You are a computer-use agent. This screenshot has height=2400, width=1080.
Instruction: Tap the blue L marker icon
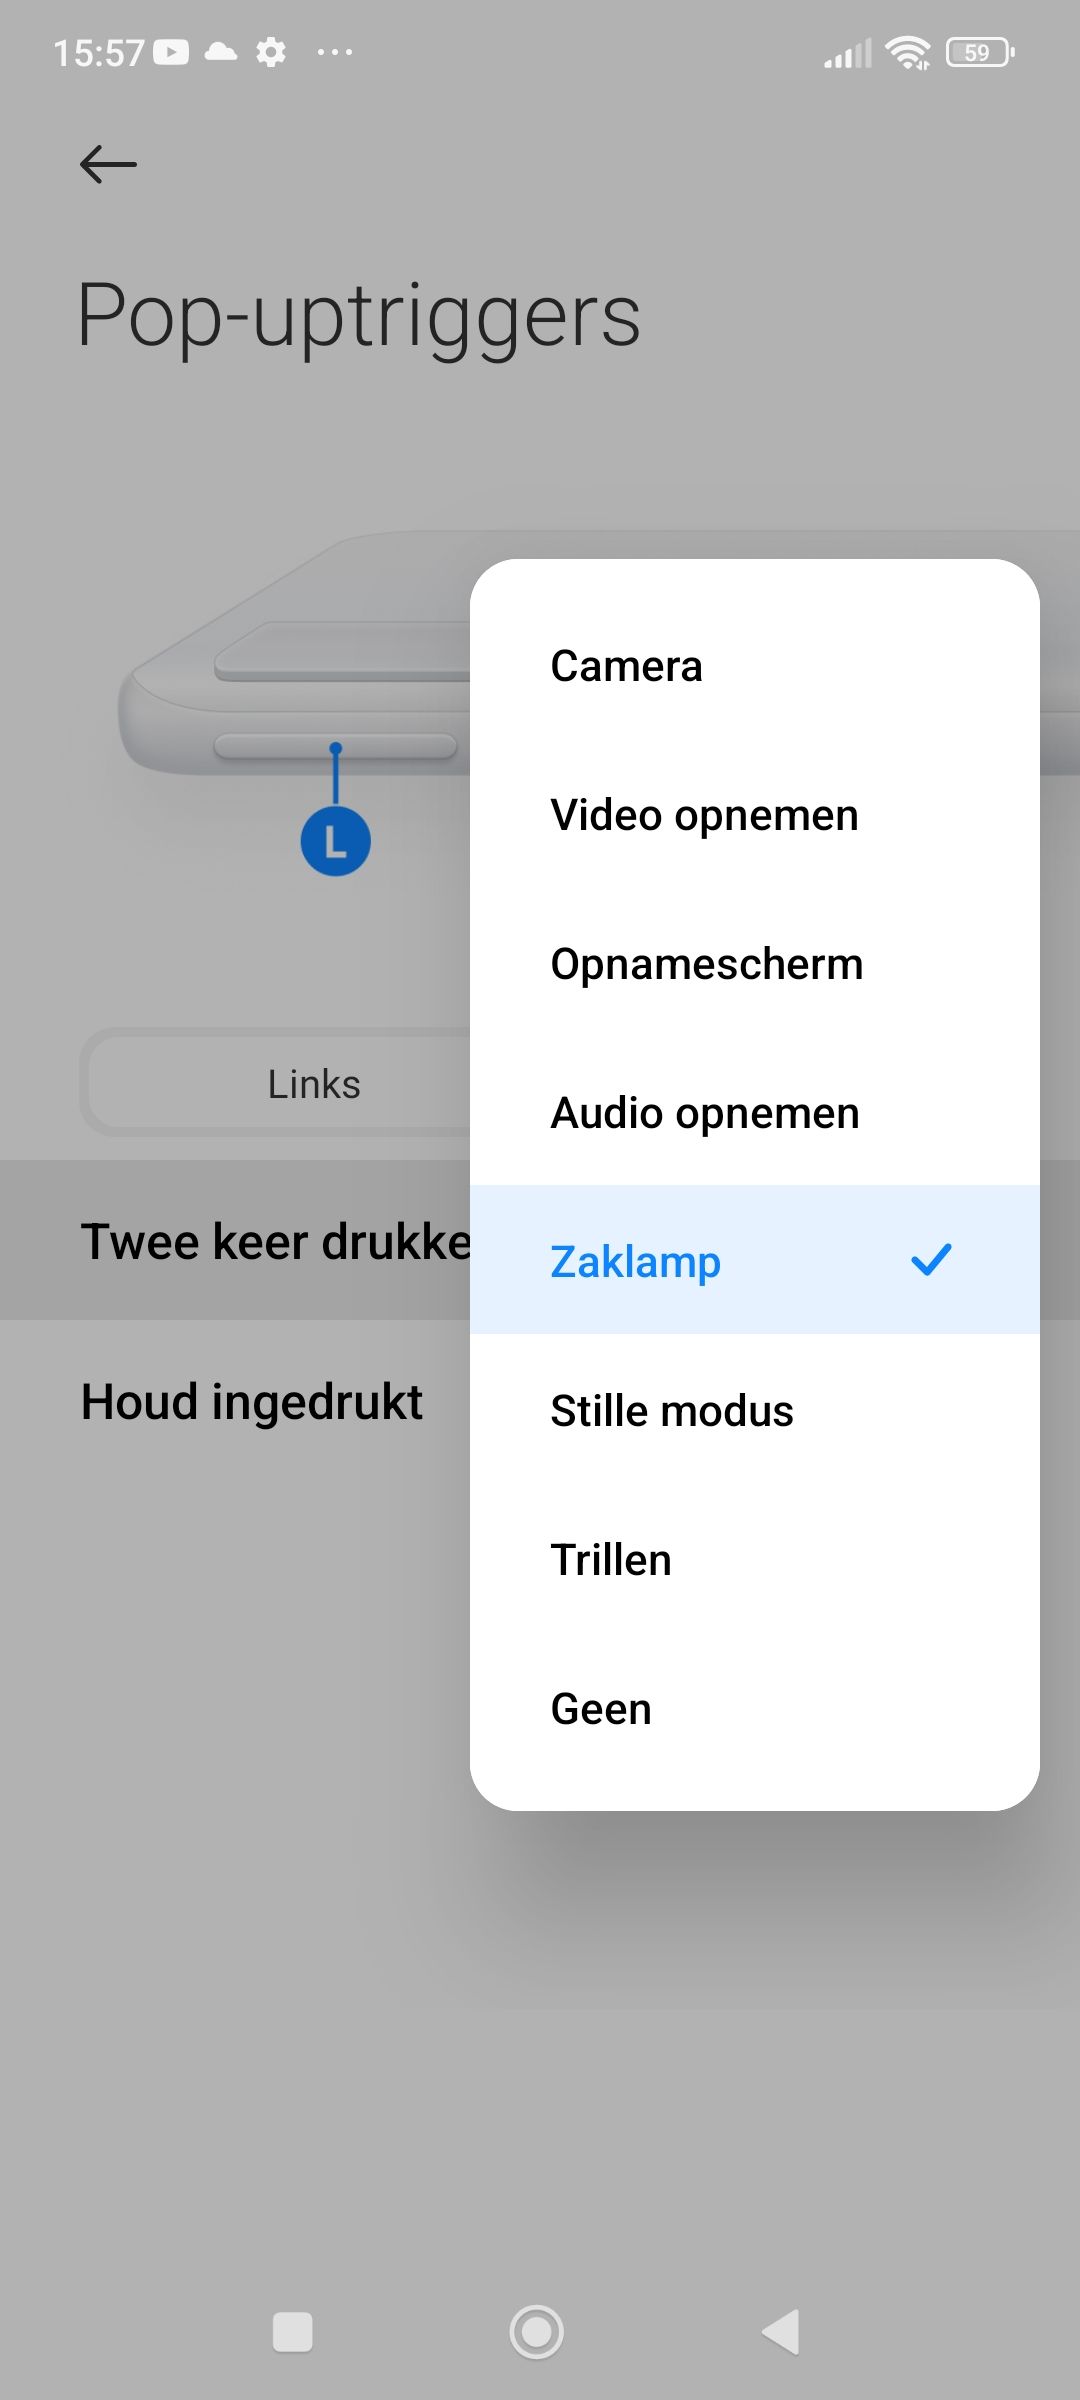335,841
